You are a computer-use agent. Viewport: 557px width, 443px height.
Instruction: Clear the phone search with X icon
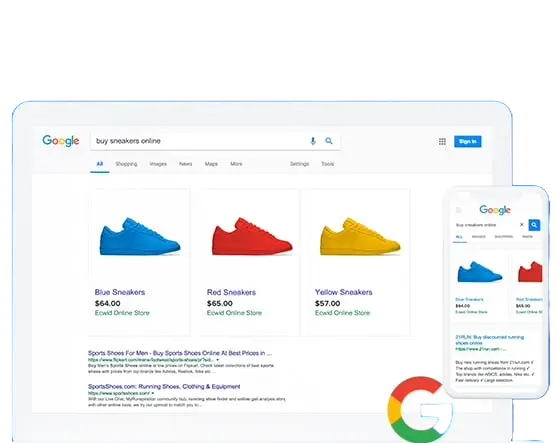521,225
